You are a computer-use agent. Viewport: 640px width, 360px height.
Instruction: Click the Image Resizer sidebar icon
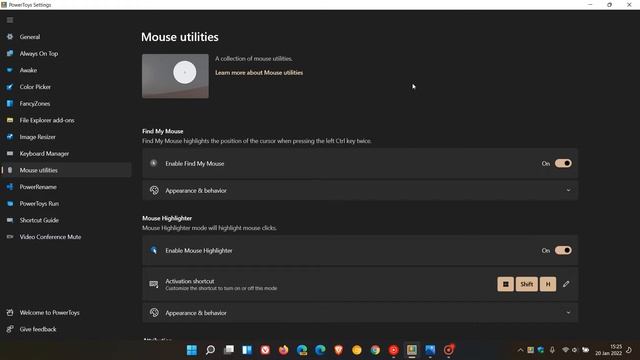tap(10, 137)
